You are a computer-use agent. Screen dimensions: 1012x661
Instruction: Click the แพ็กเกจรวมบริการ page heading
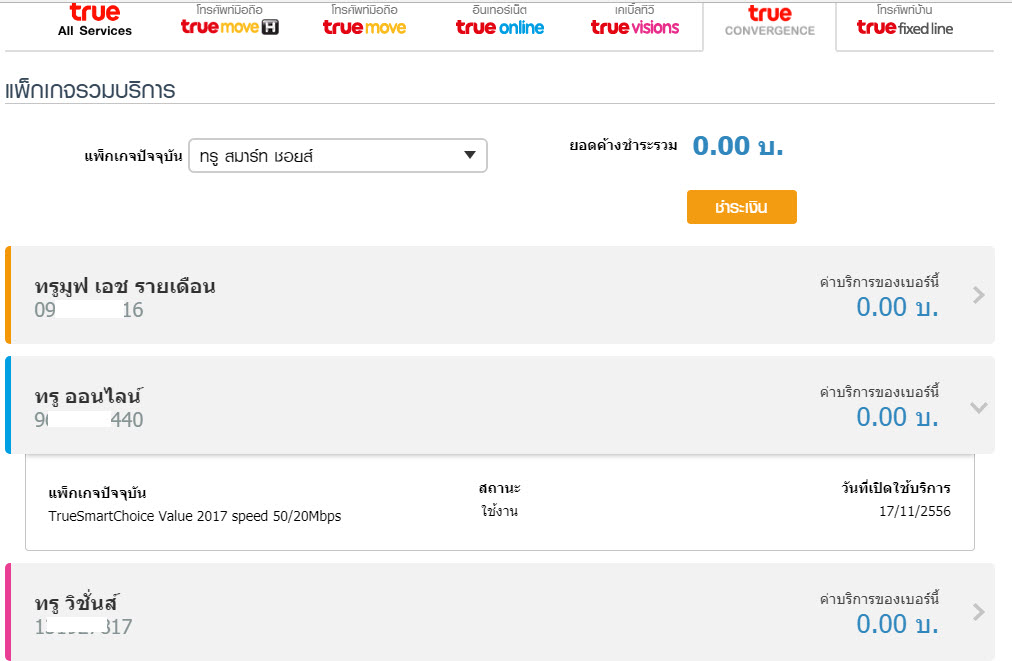tap(90, 90)
